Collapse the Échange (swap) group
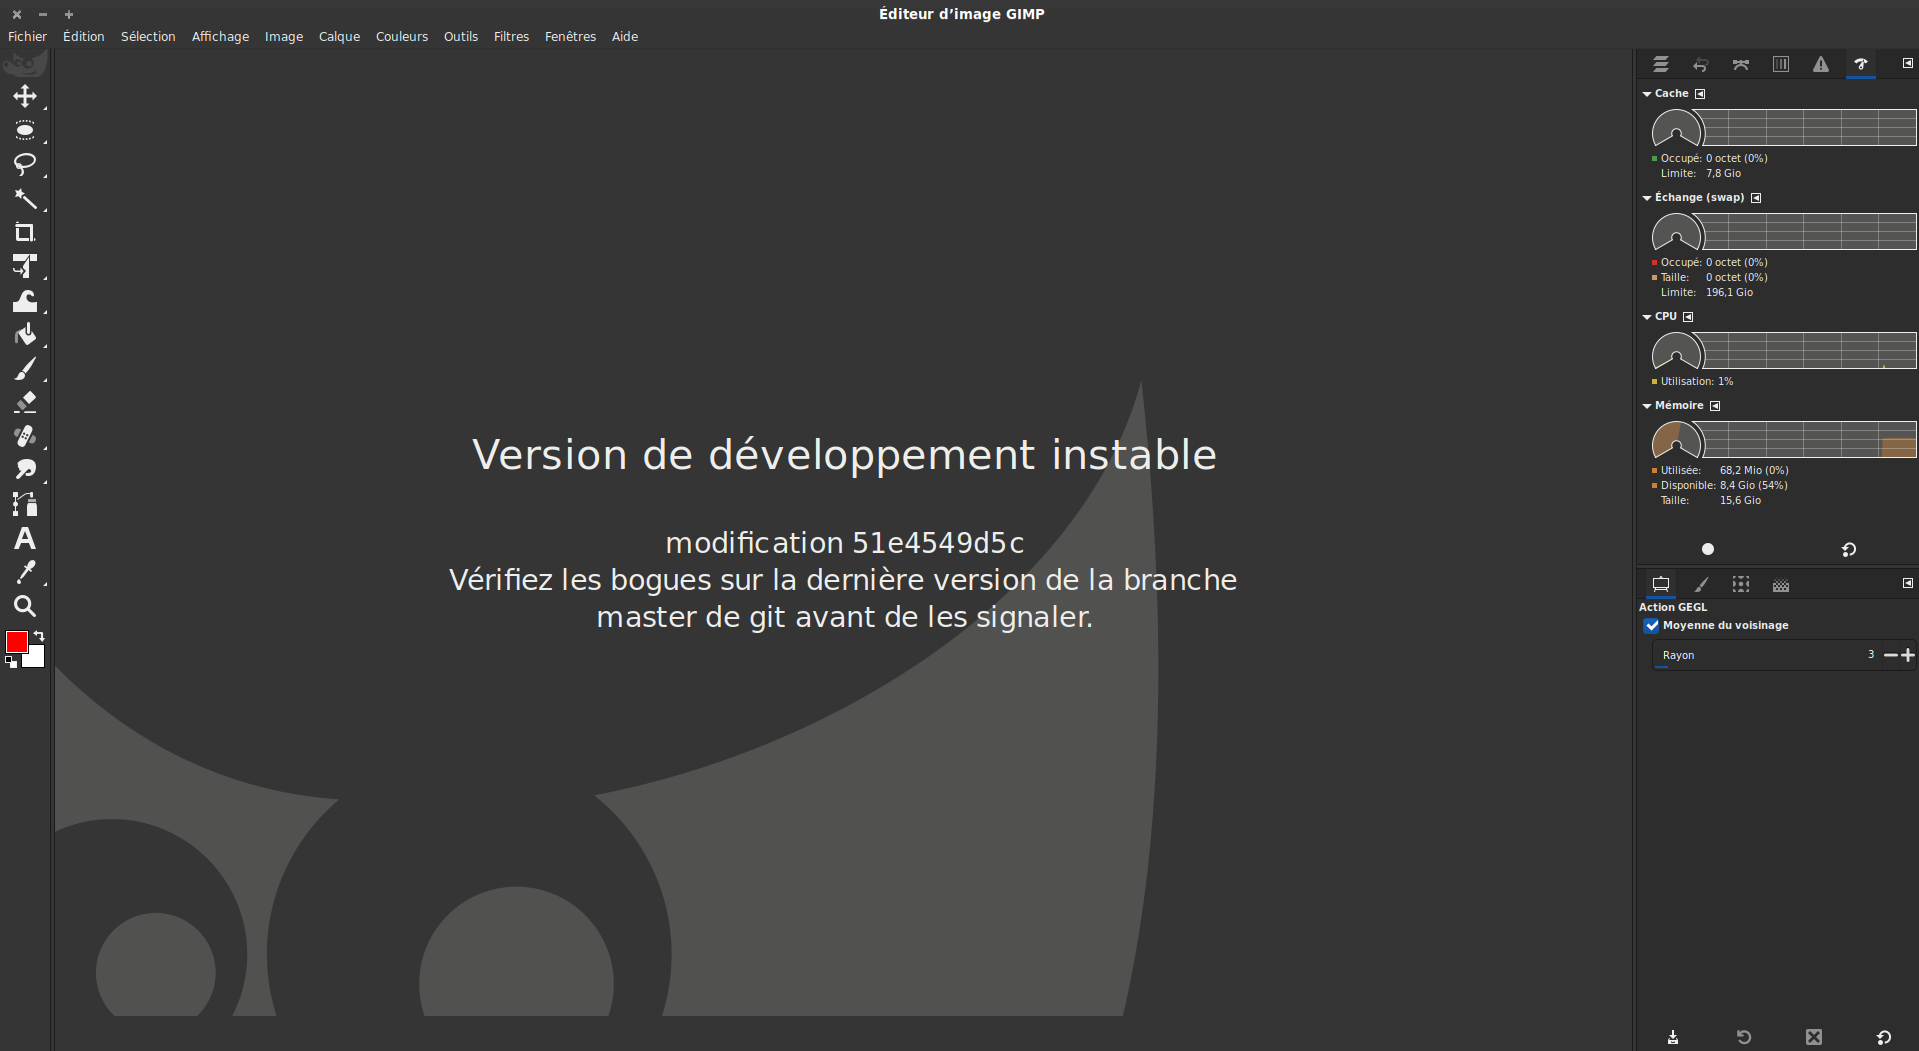This screenshot has width=1919, height=1051. [1647, 198]
